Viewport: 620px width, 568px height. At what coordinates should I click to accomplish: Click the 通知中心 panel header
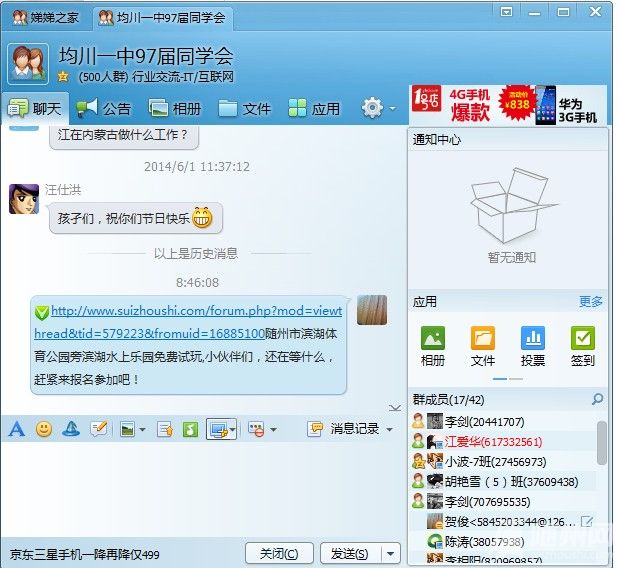point(508,140)
